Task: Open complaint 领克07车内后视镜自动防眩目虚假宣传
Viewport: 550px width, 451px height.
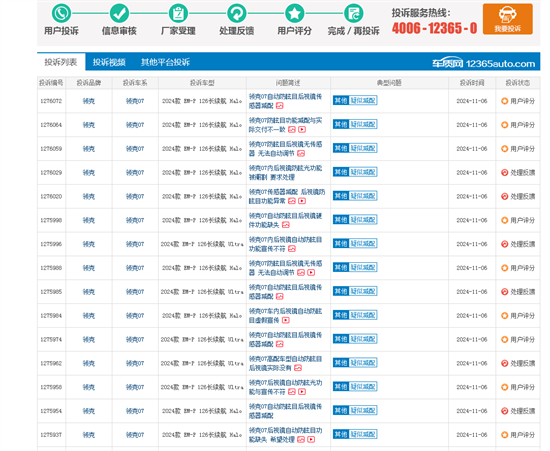Action: point(286,316)
